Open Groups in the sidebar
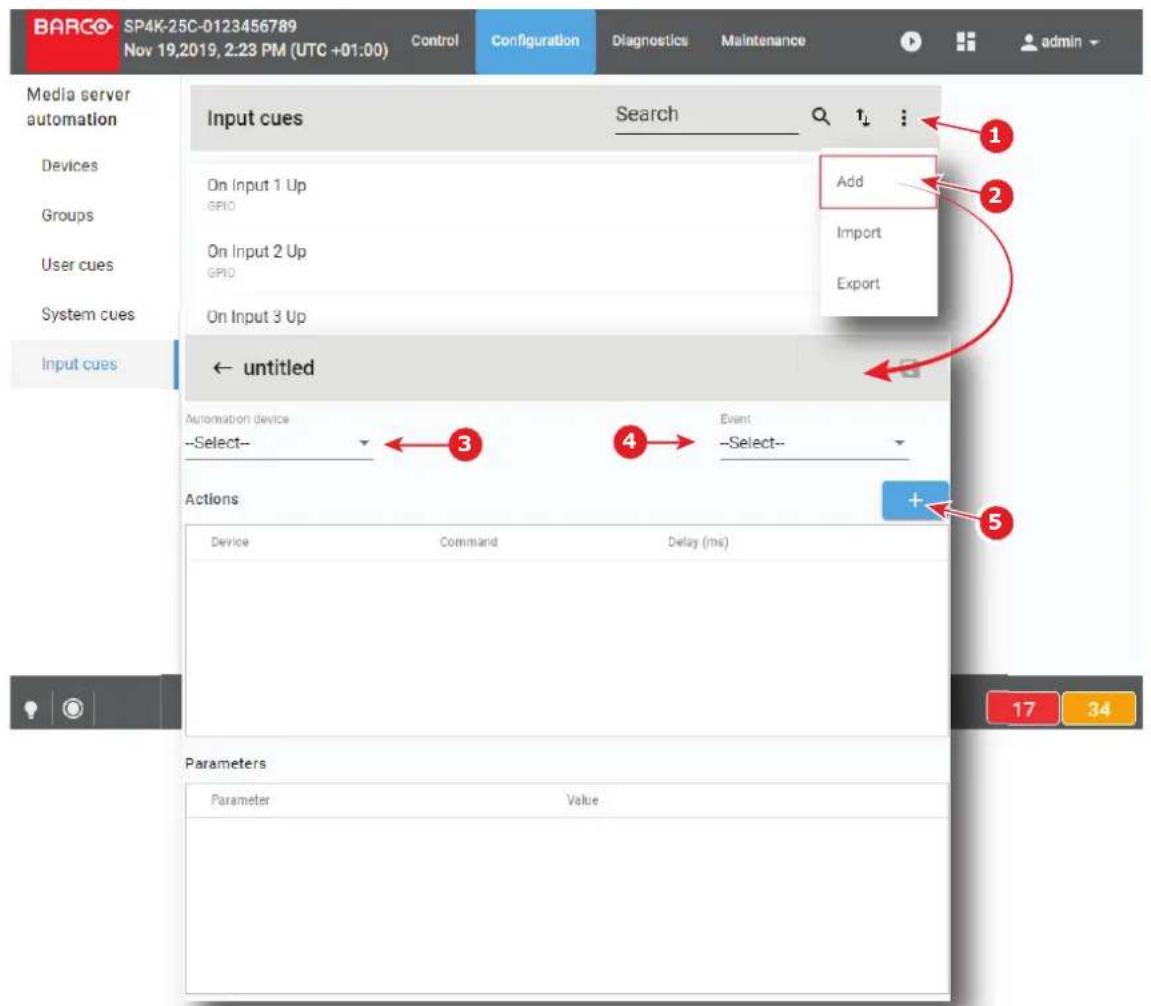The height and width of the screenshot is (1006, 1151). 68,215
